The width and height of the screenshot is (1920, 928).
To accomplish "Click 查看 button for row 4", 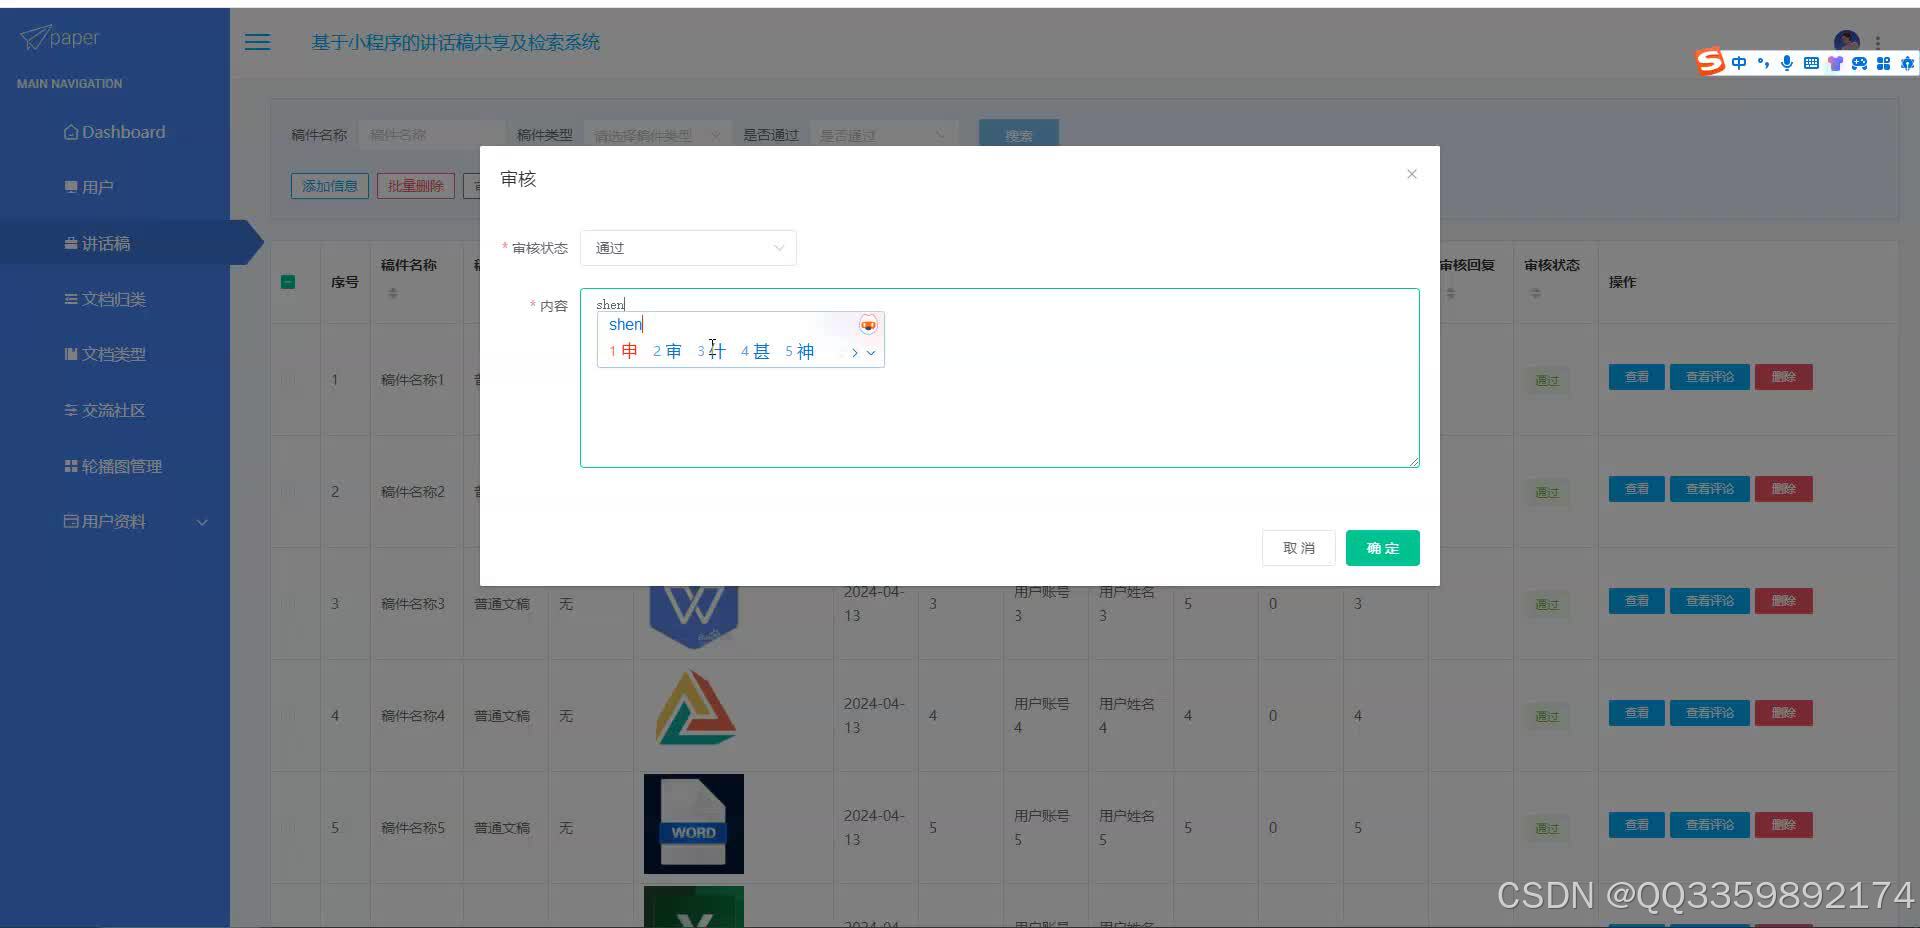I will [1636, 713].
